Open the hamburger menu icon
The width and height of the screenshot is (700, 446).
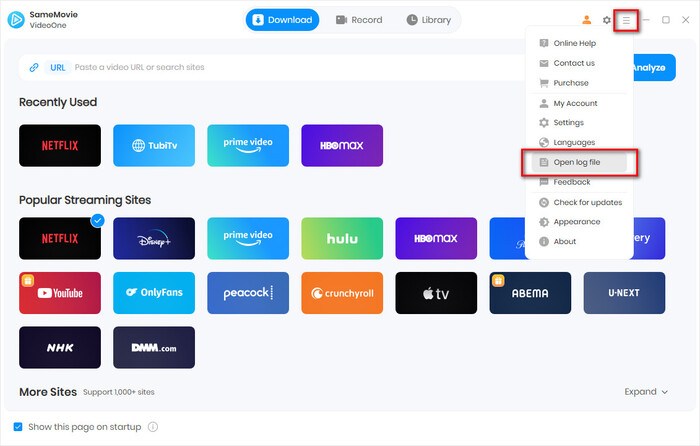[626, 21]
